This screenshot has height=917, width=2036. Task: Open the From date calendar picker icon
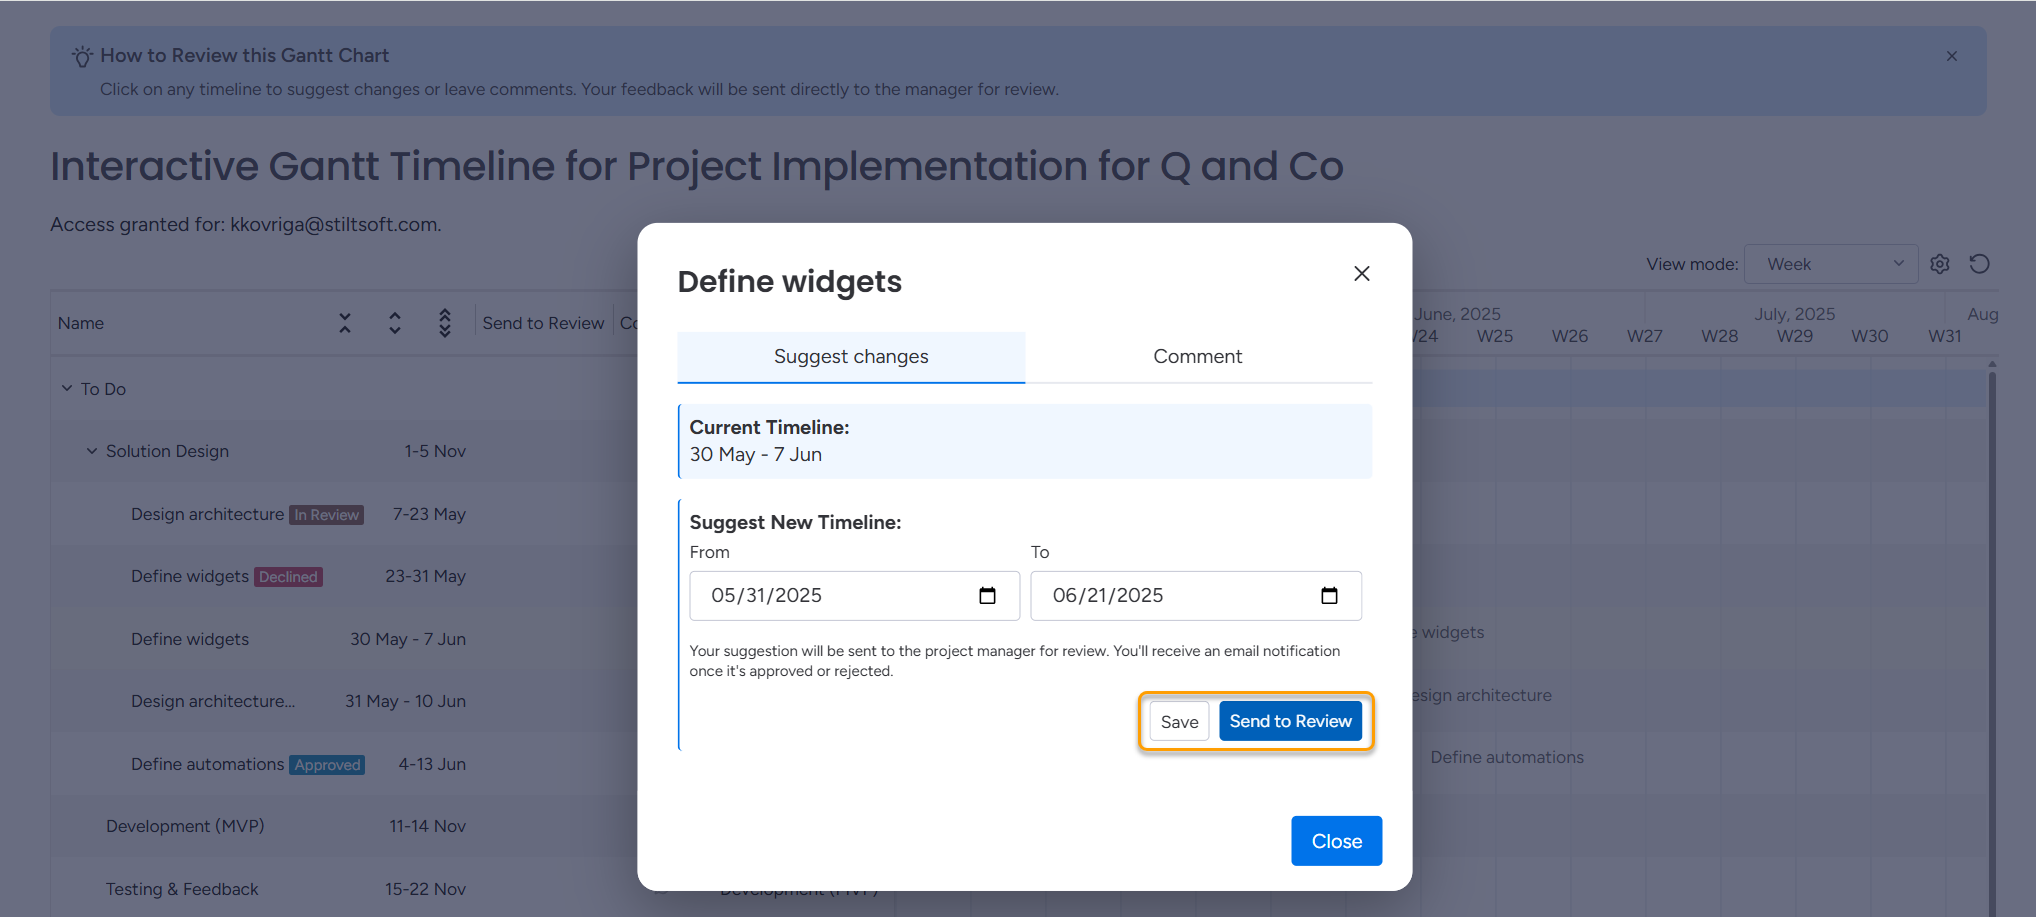point(987,596)
